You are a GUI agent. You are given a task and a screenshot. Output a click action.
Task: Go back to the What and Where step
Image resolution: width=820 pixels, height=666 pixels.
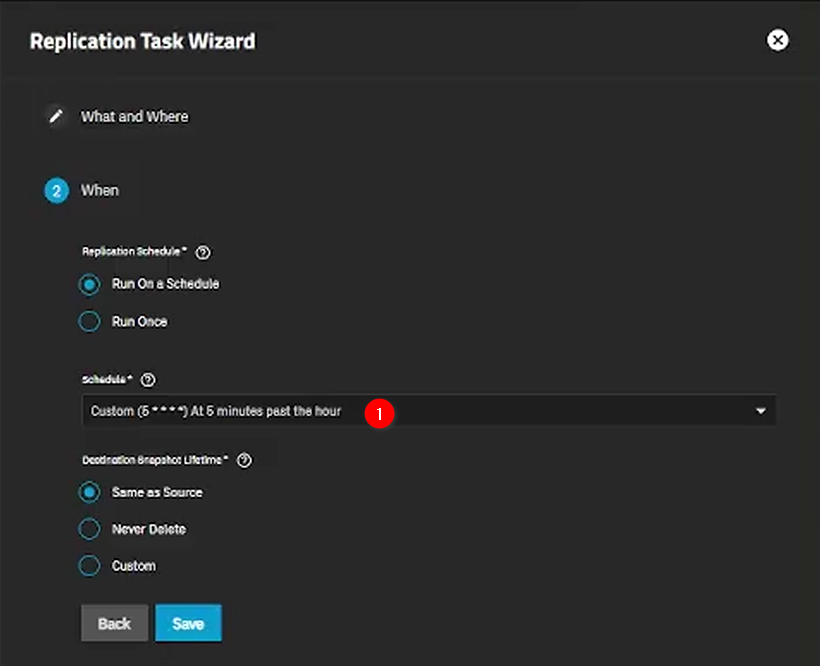tap(134, 117)
